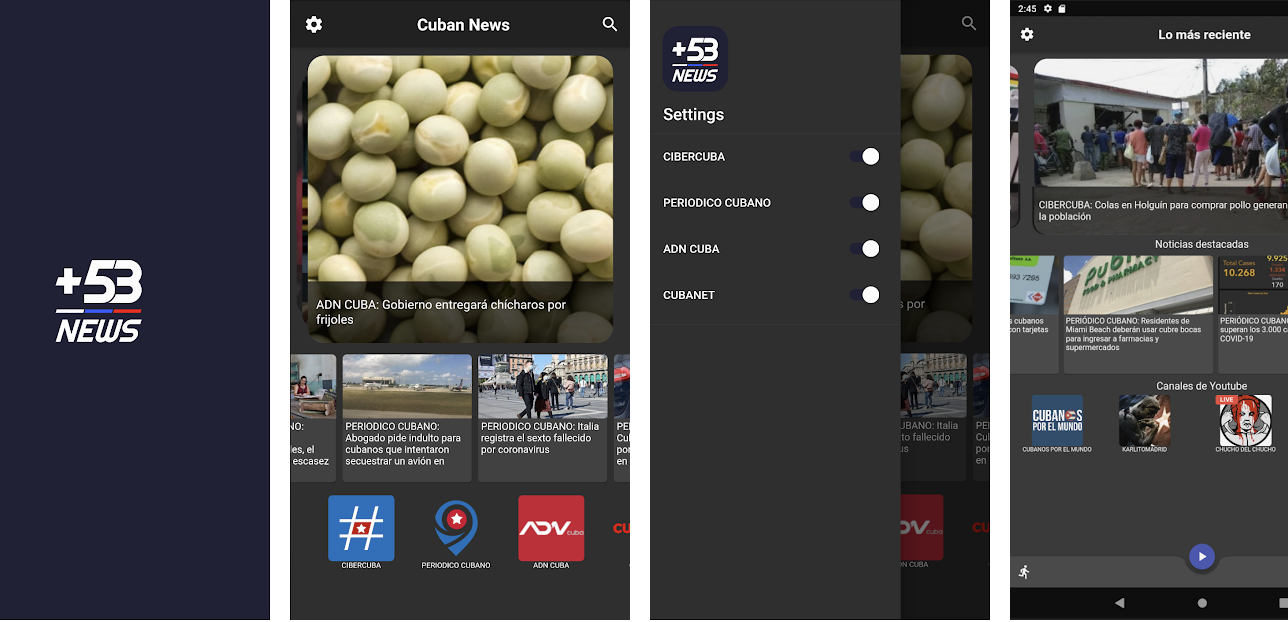Click the dimmed search icon behind Settings drawer
The height and width of the screenshot is (622, 1288).
pos(968,23)
